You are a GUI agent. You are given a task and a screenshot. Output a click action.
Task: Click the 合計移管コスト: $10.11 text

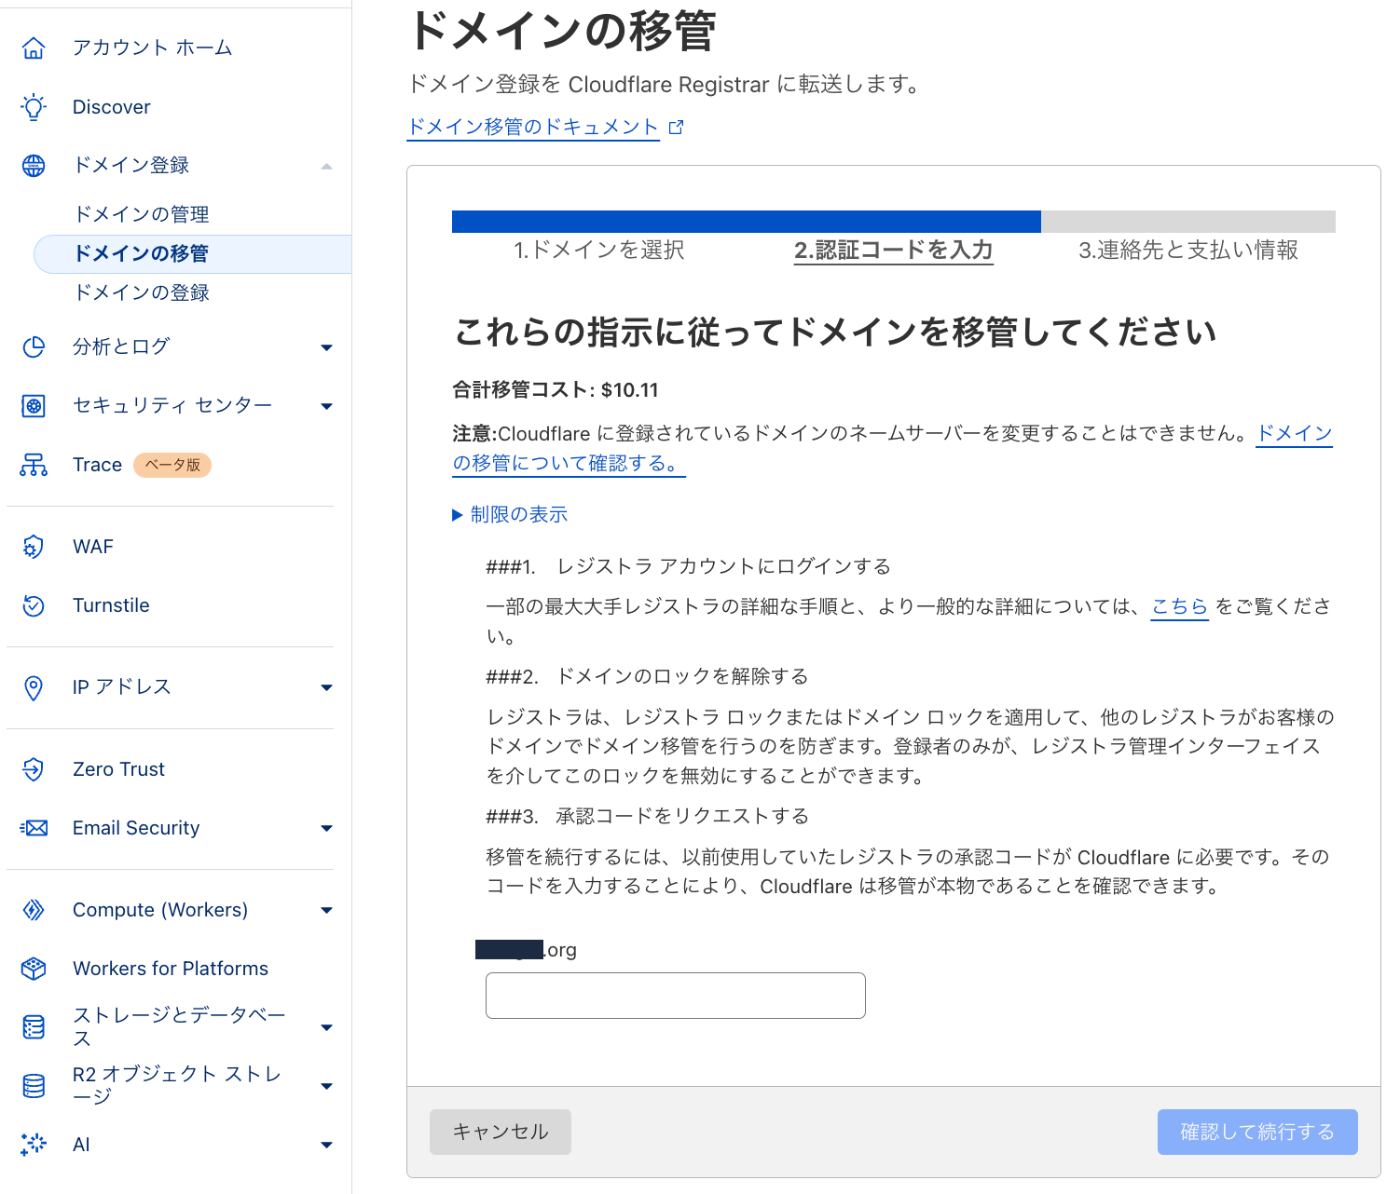point(555,390)
